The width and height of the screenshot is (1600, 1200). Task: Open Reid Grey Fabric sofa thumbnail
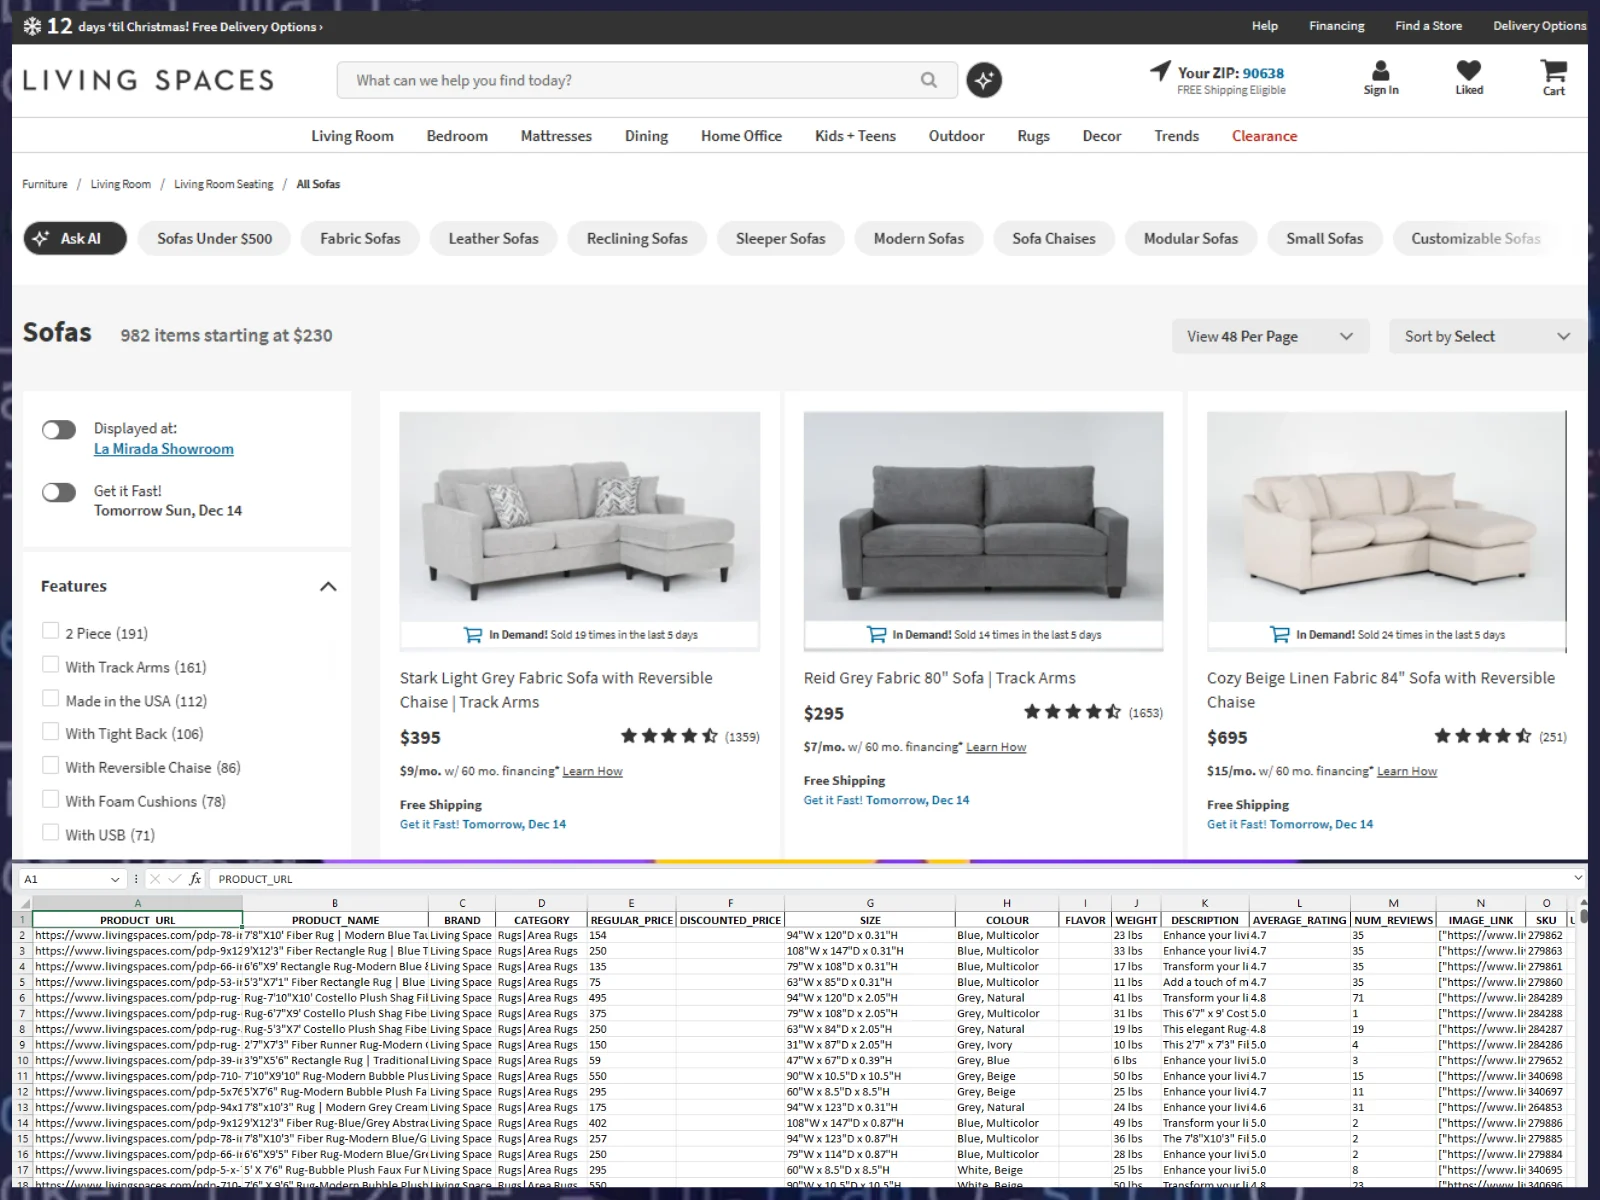(983, 516)
